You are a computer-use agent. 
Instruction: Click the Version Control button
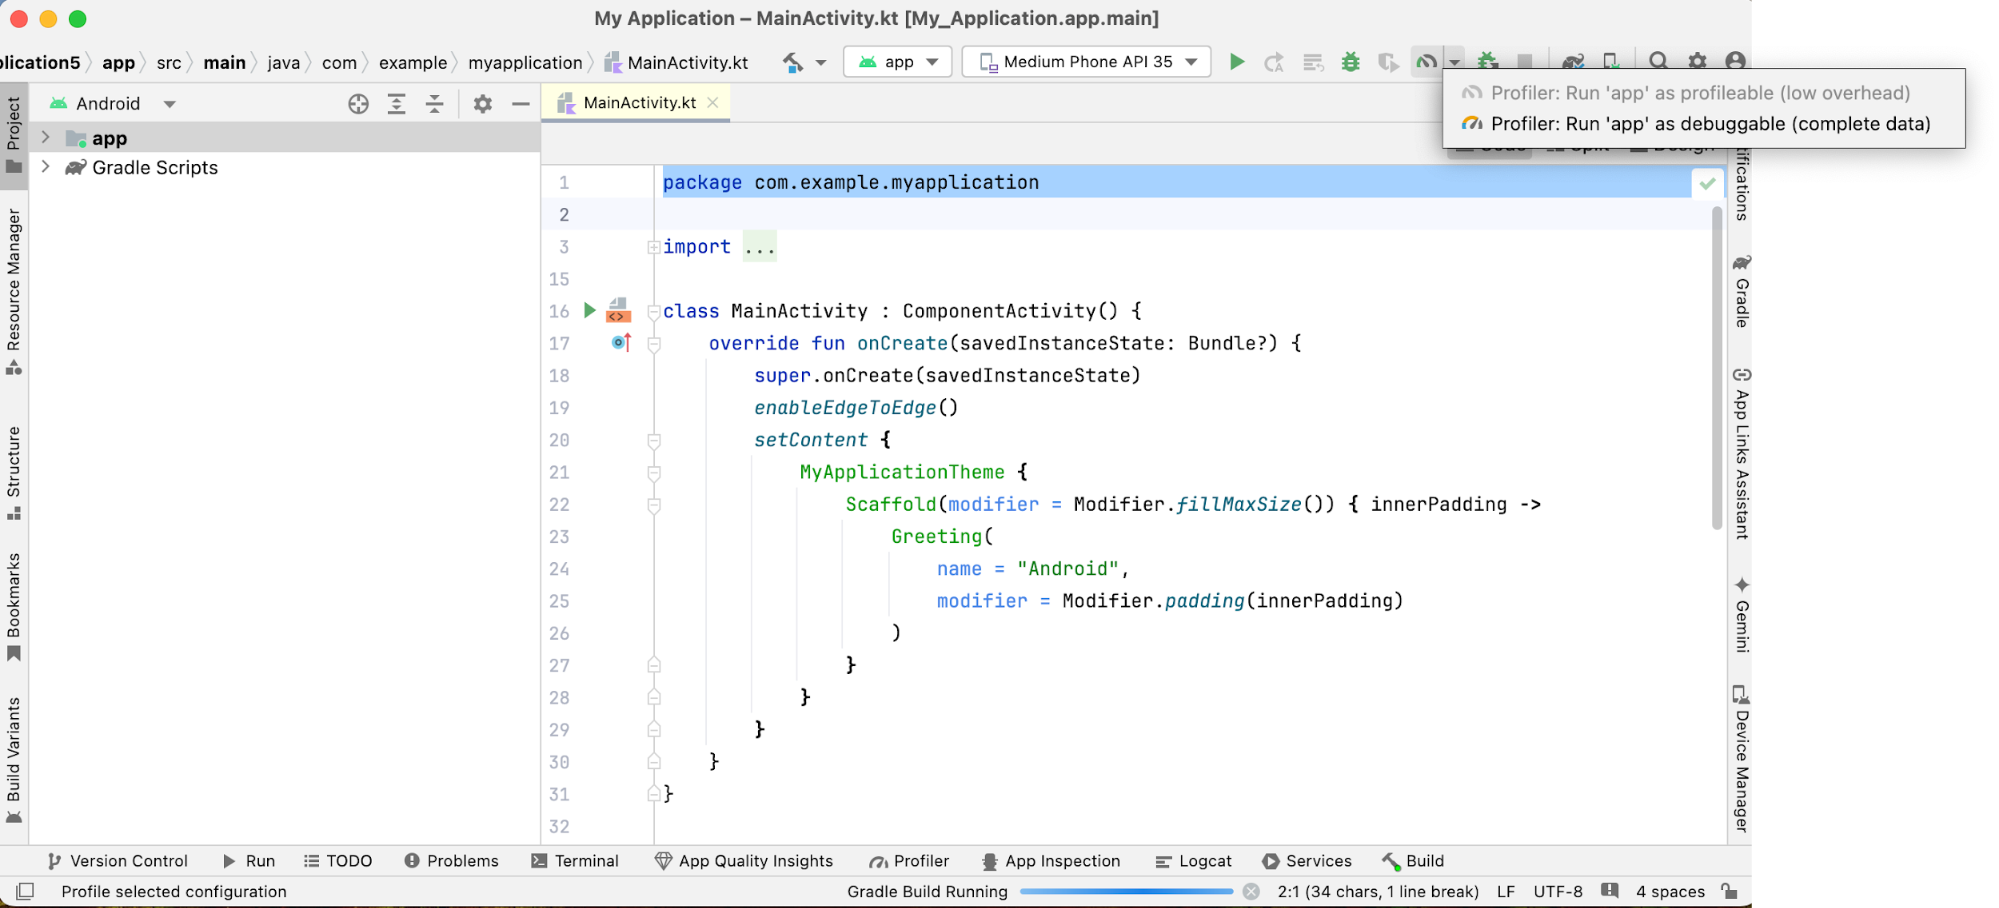[117, 861]
